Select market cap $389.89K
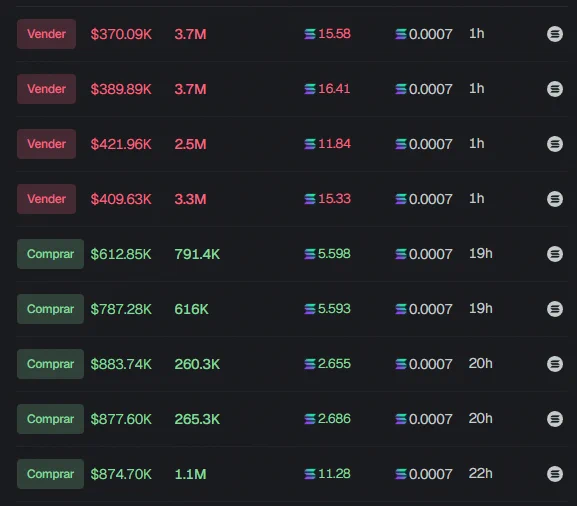Screen dimensions: 577x506 [x=121, y=89]
